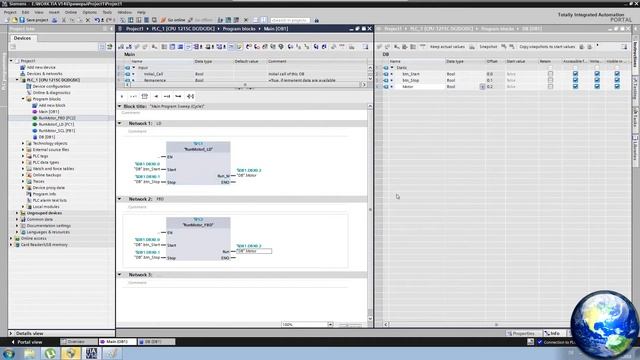Toggle Writable checkbox for btn_Stop

tap(597, 80)
